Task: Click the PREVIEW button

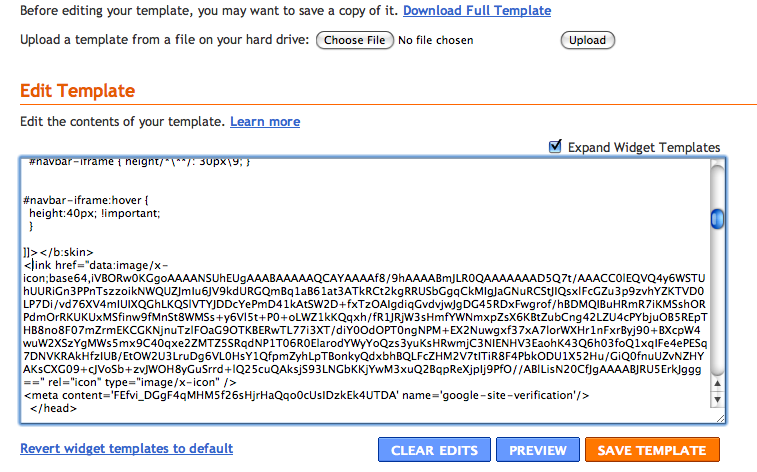Action: click(537, 450)
